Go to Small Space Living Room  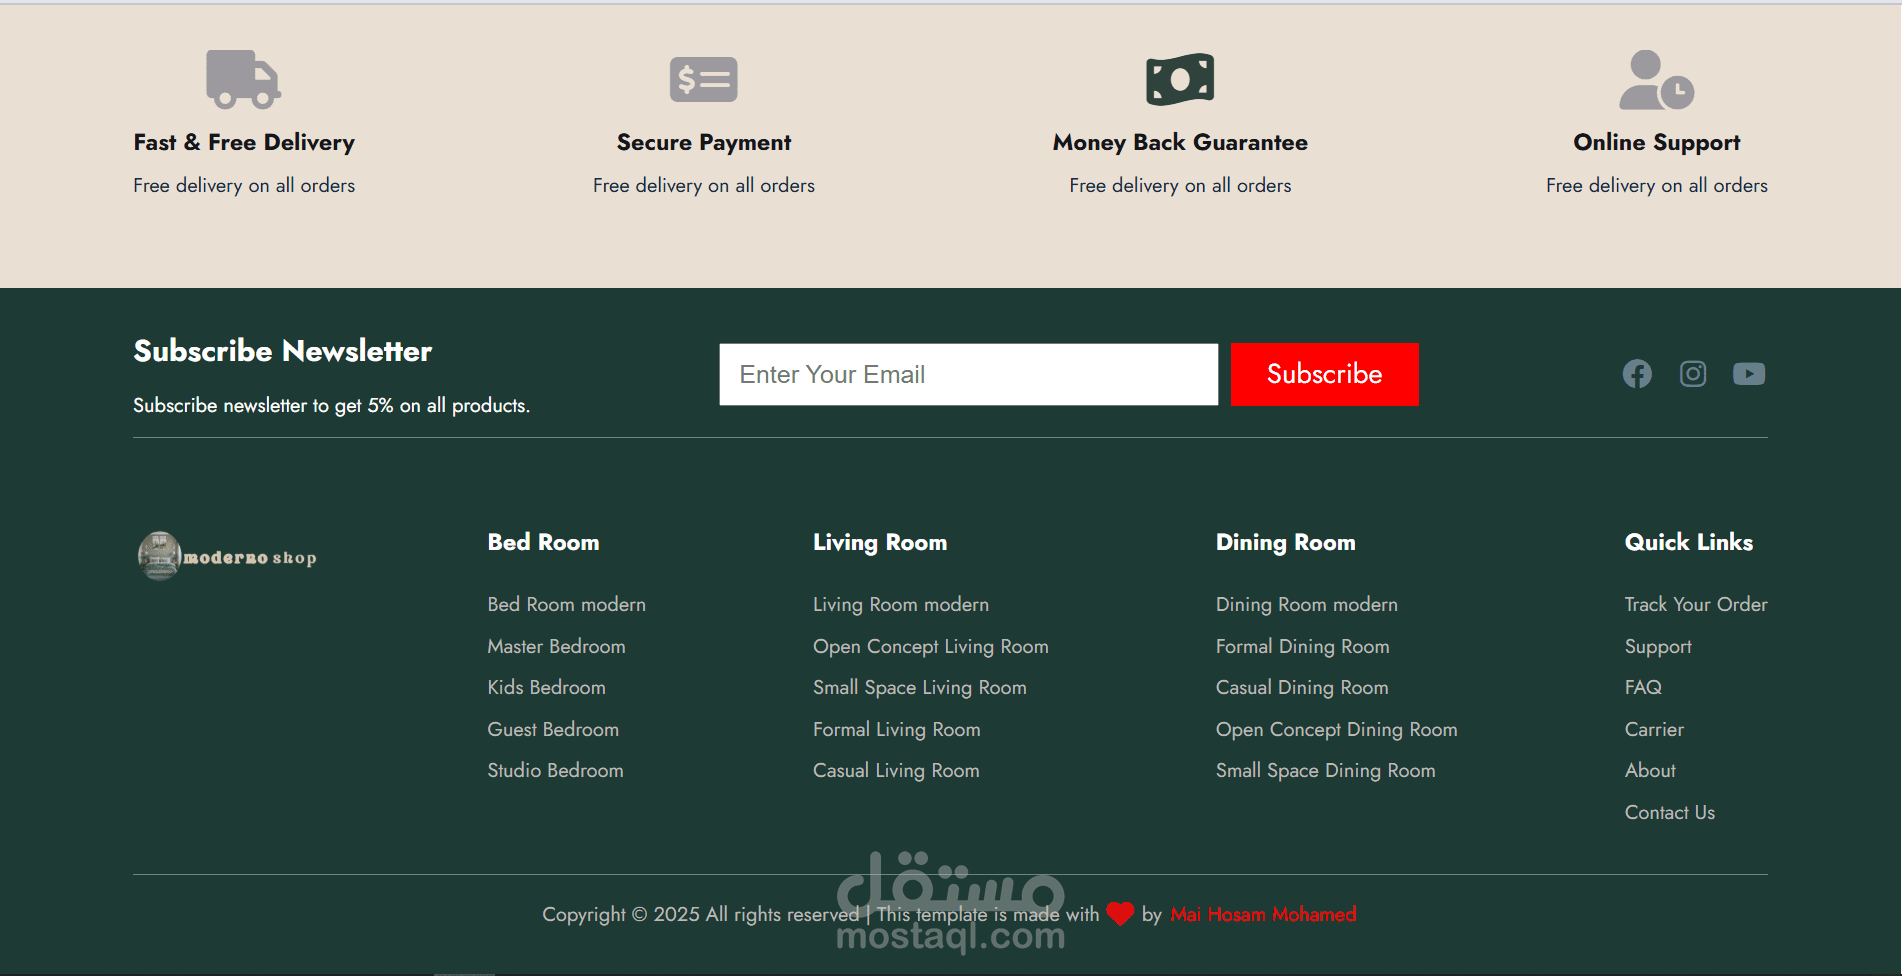pyautogui.click(x=920, y=687)
